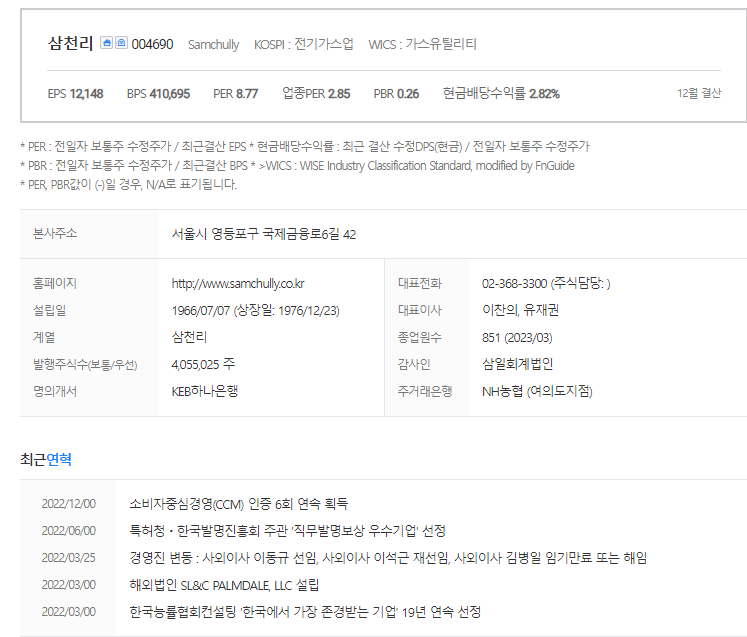Click the CEO names 이찬의, 유재권
The width and height of the screenshot is (747, 637).
(x=520, y=310)
